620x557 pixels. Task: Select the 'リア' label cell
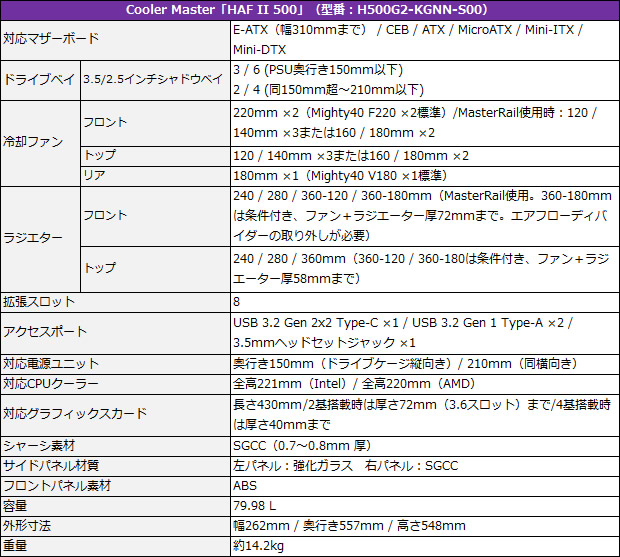coord(155,176)
